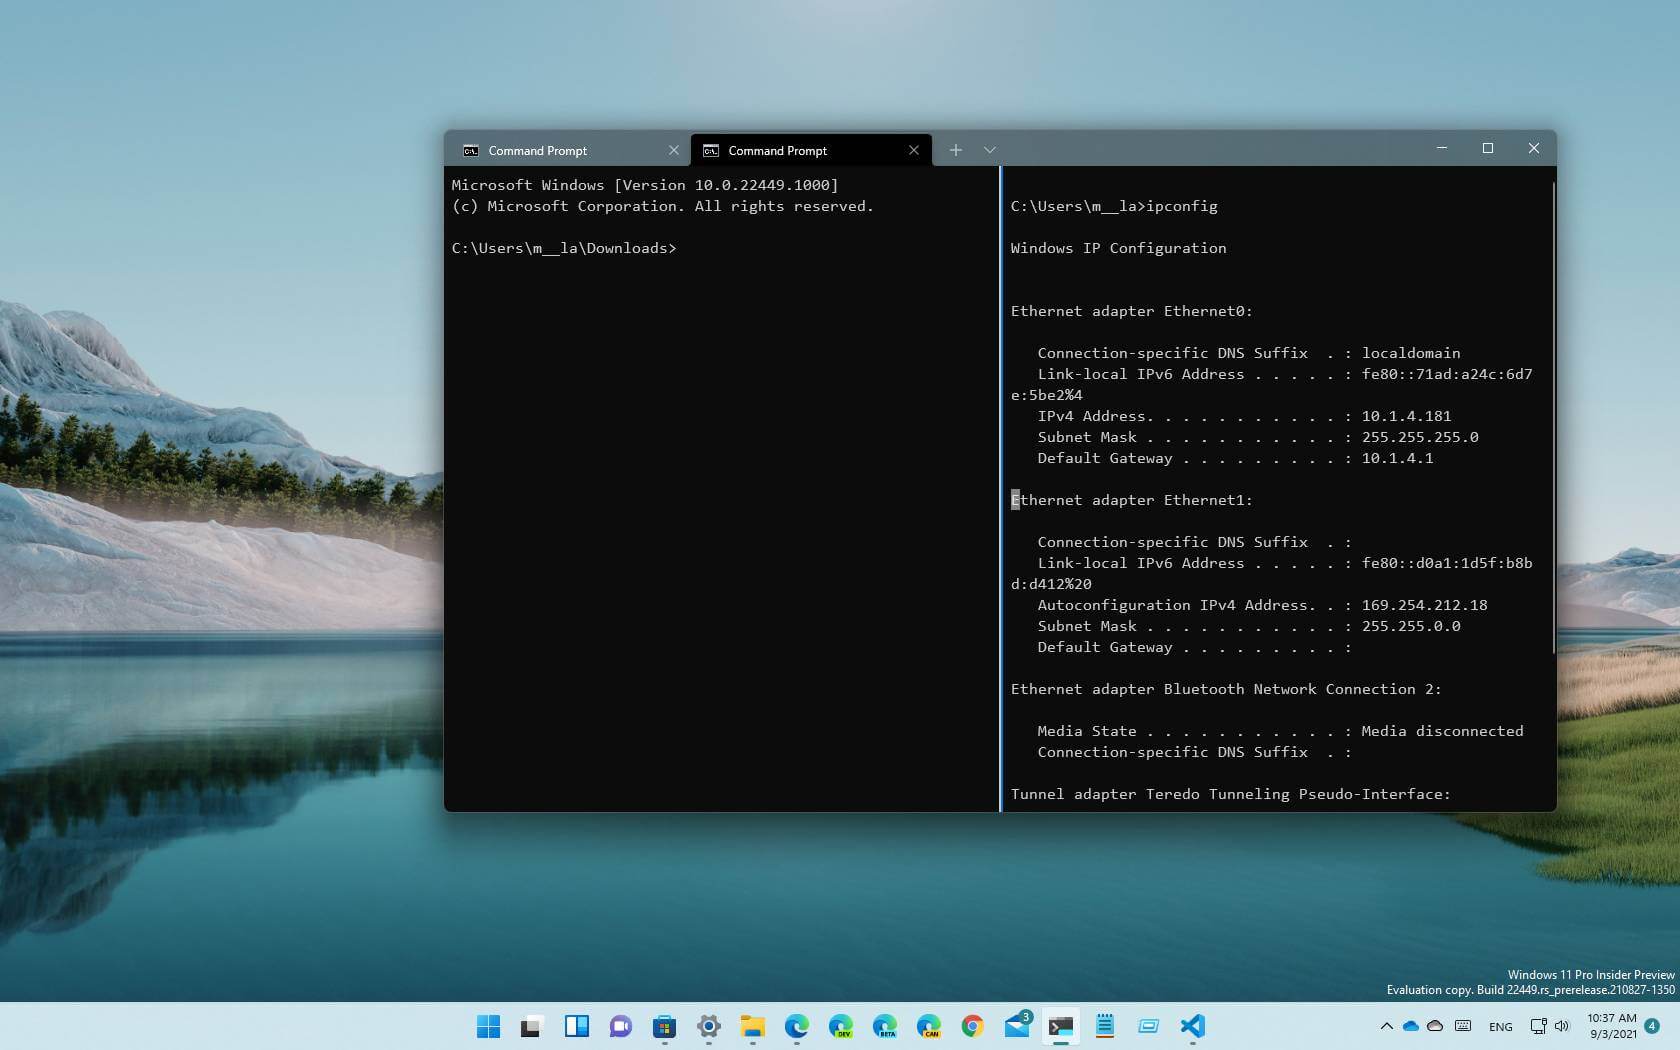1680x1050 pixels.
Task: Click the plus button to open new Terminal tab
Action: [955, 150]
